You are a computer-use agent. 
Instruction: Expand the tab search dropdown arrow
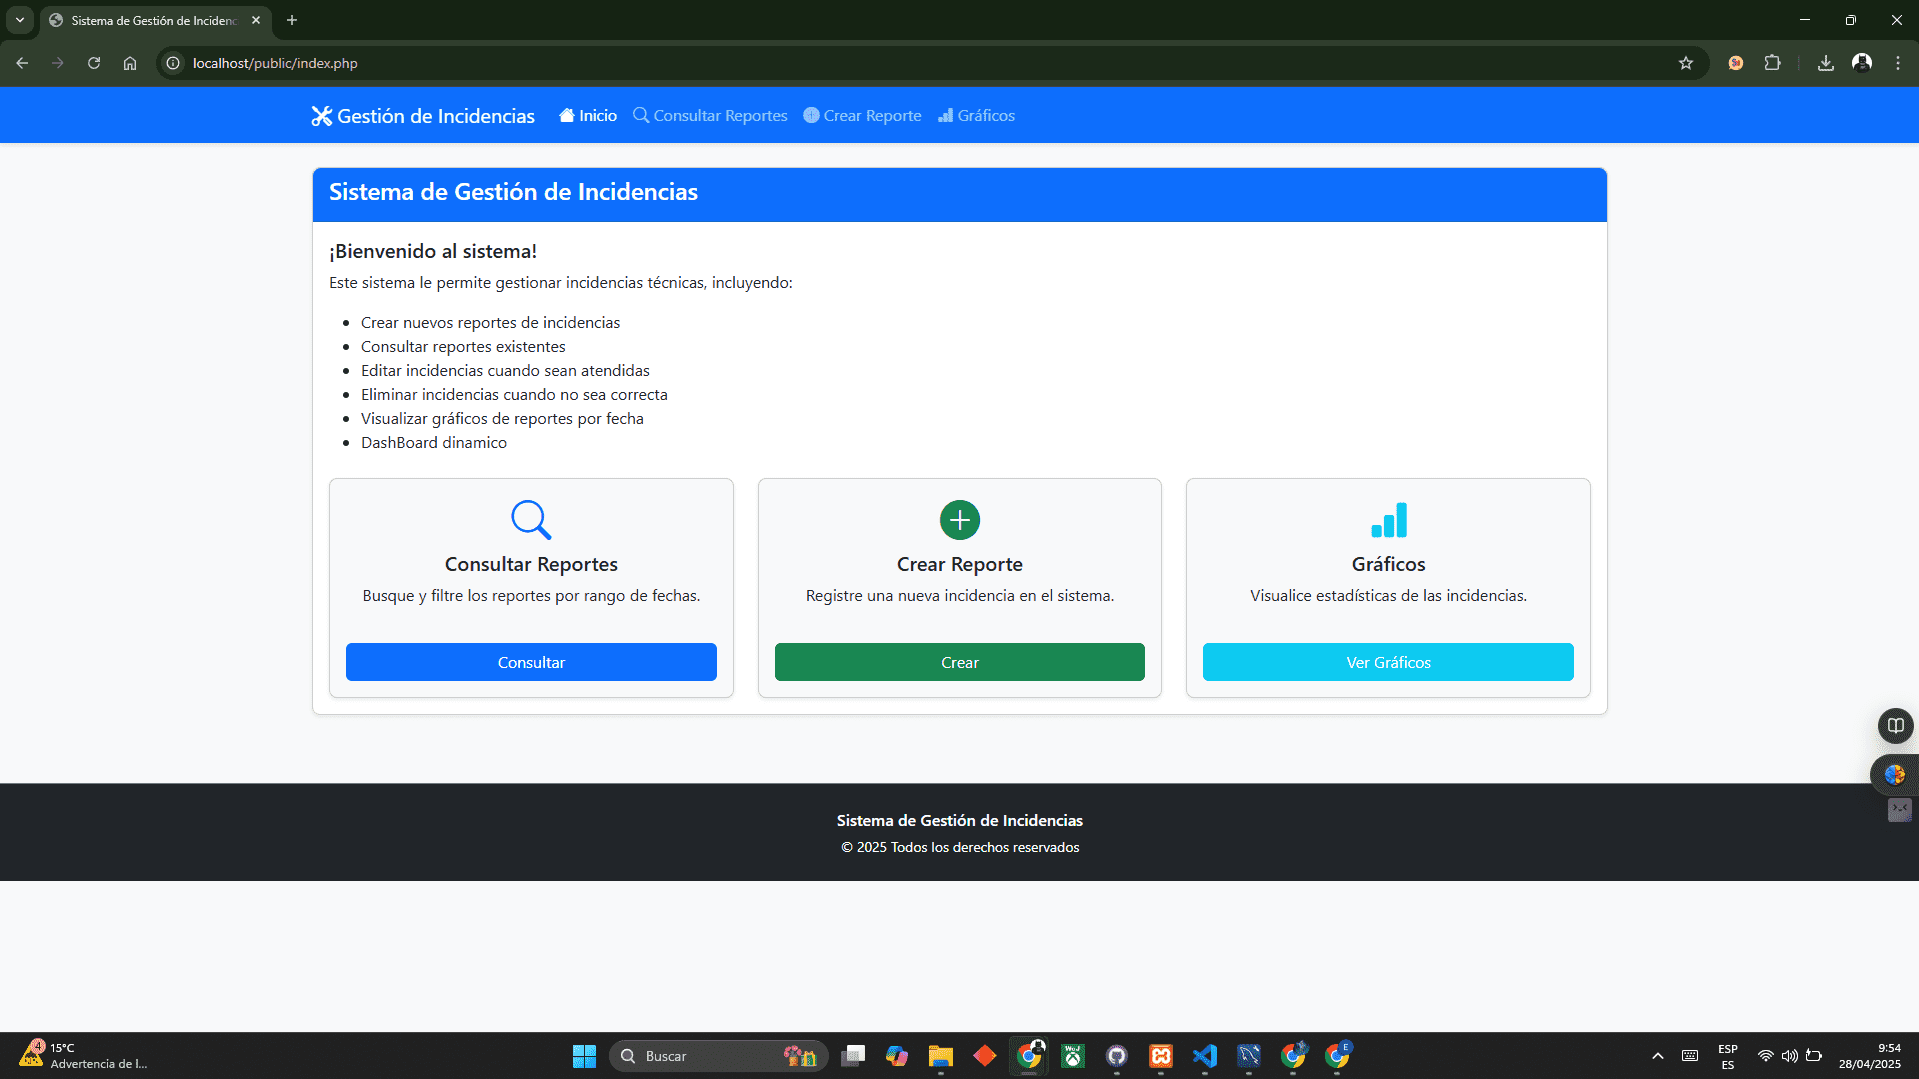[x=19, y=20]
